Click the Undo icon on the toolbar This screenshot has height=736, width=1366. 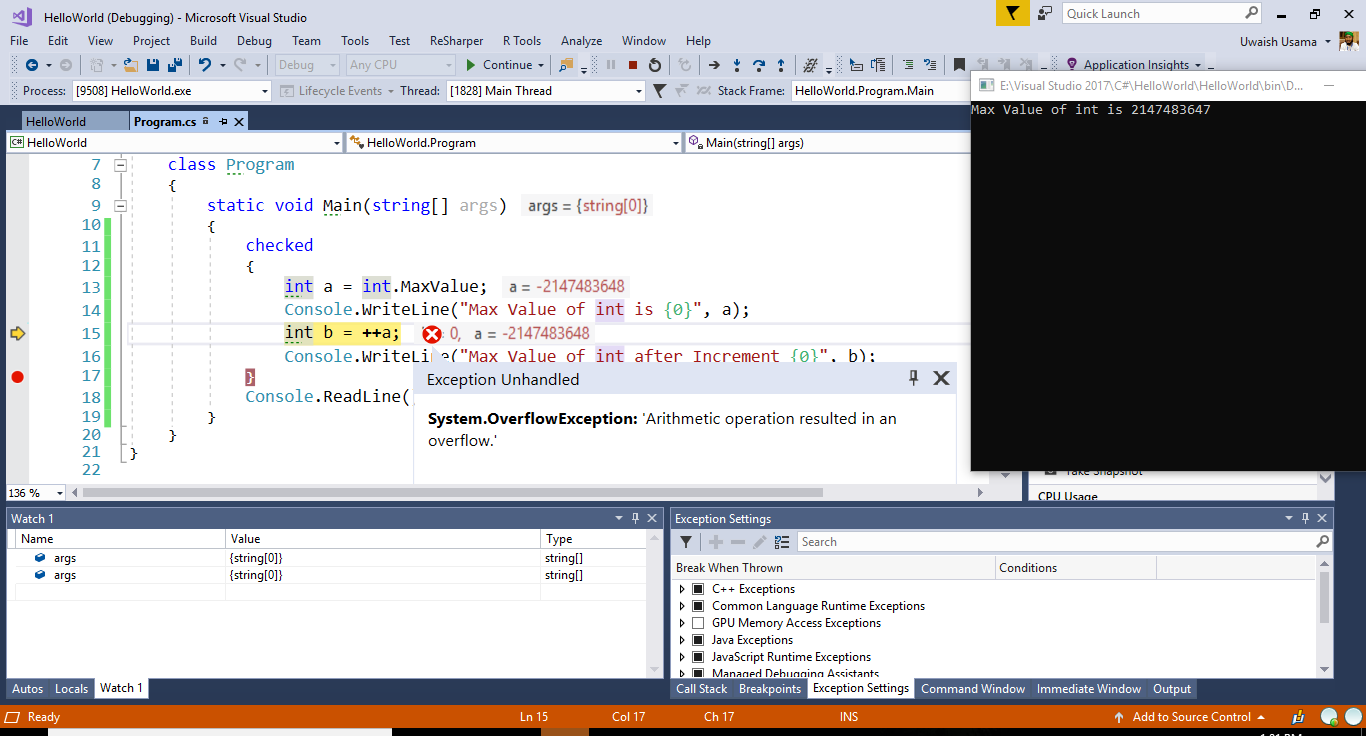[x=203, y=64]
